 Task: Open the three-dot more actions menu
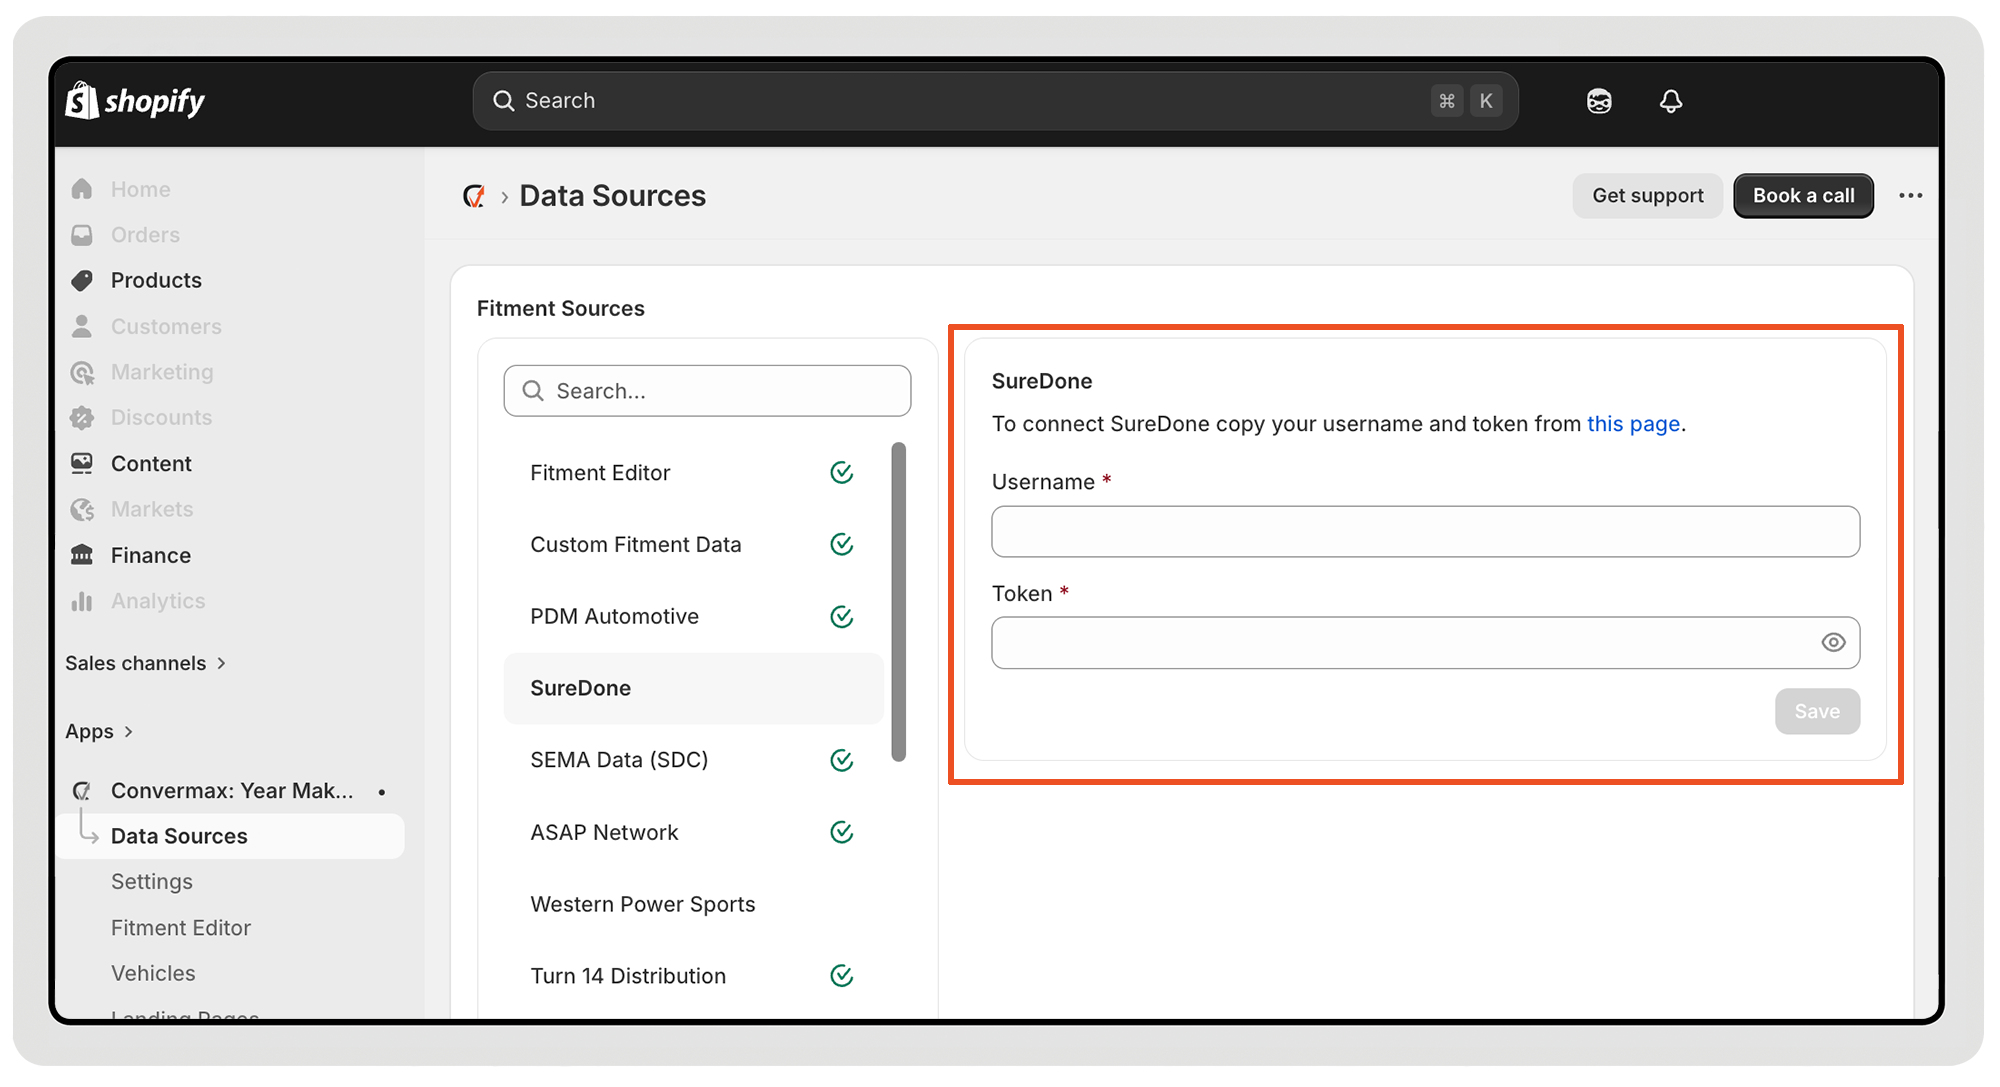pos(1910,196)
